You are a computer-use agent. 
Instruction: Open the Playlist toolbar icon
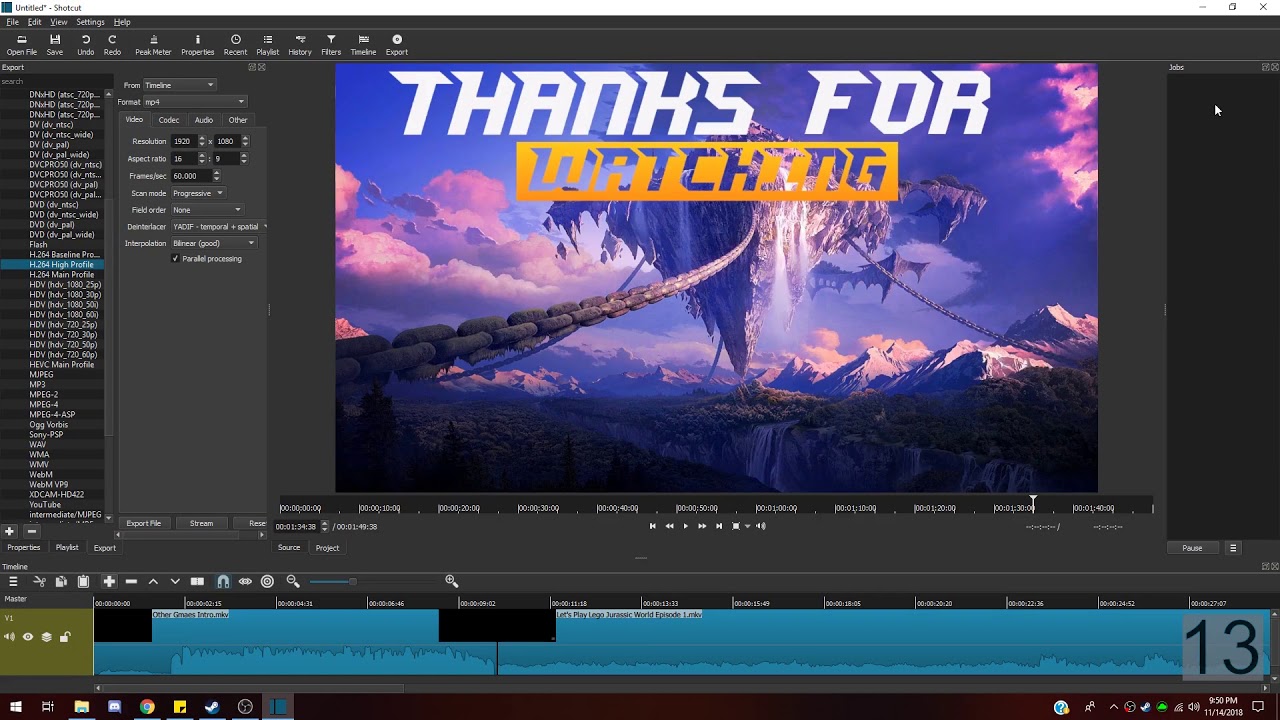coord(267,45)
